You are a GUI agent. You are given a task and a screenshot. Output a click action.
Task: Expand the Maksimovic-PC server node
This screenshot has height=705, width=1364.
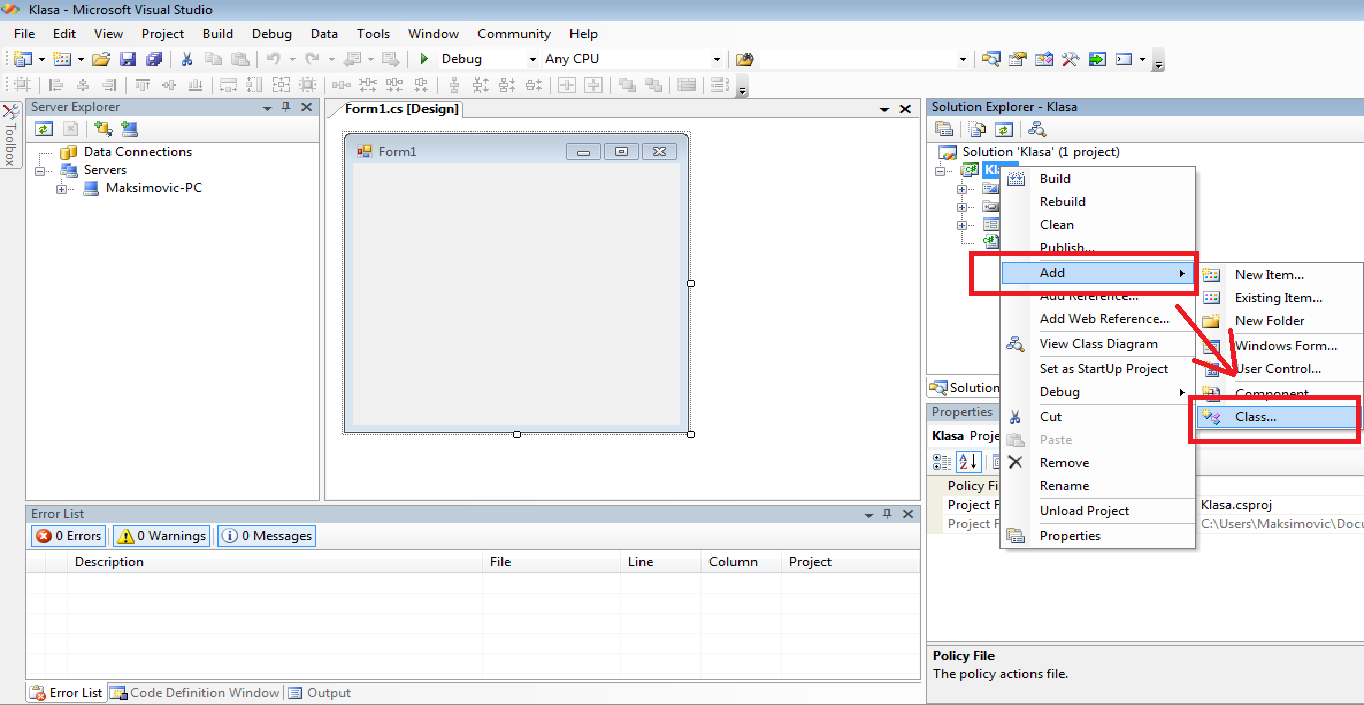coord(61,189)
